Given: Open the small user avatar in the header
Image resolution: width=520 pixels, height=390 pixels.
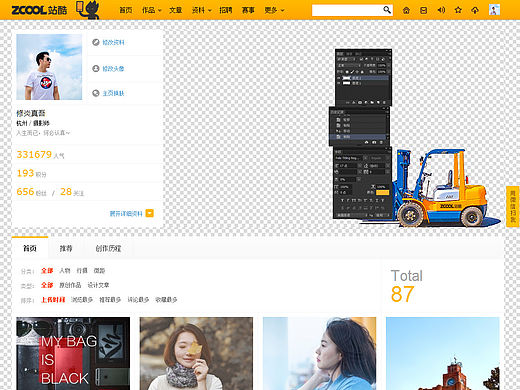Looking at the screenshot, I should coord(494,10).
